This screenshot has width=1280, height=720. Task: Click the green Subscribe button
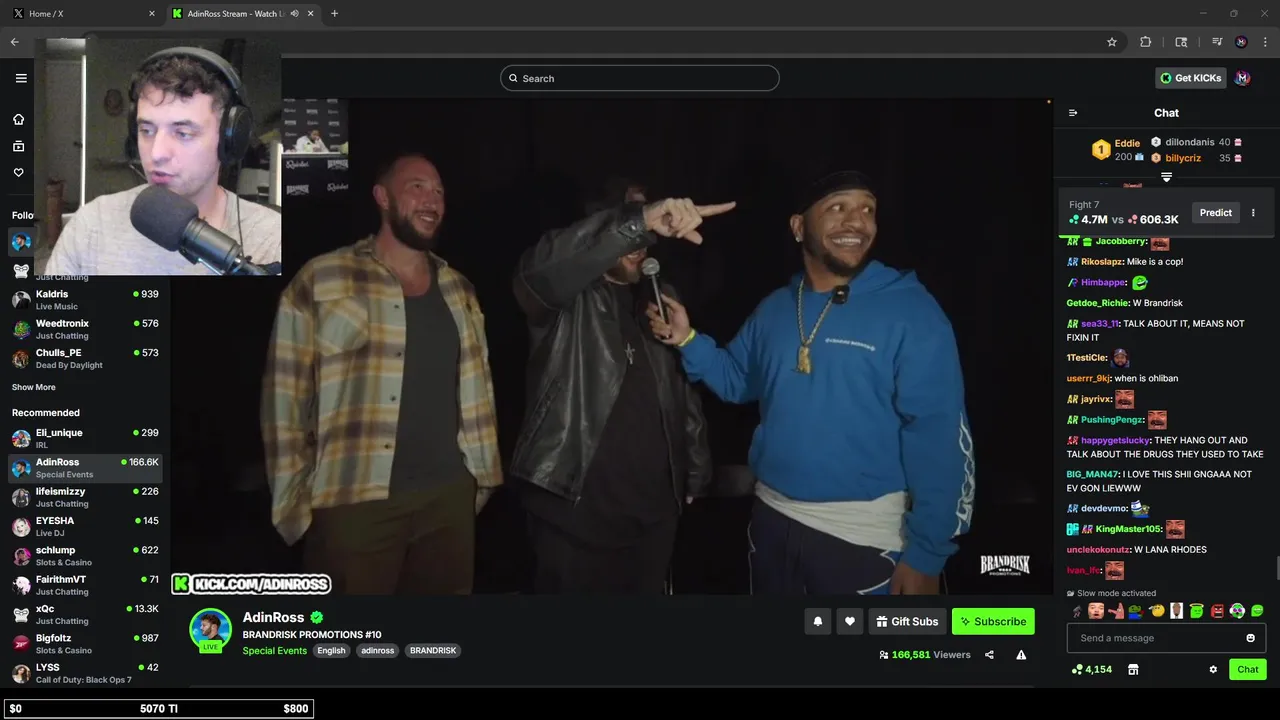tap(993, 621)
